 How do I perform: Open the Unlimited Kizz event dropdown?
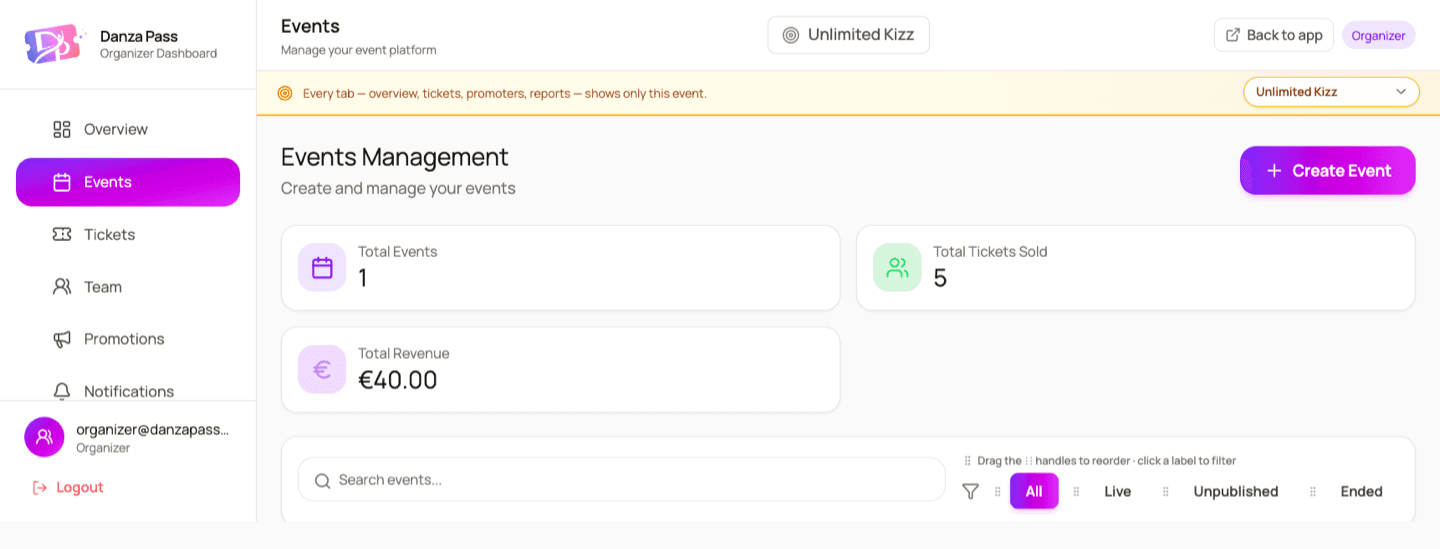coord(1331,92)
